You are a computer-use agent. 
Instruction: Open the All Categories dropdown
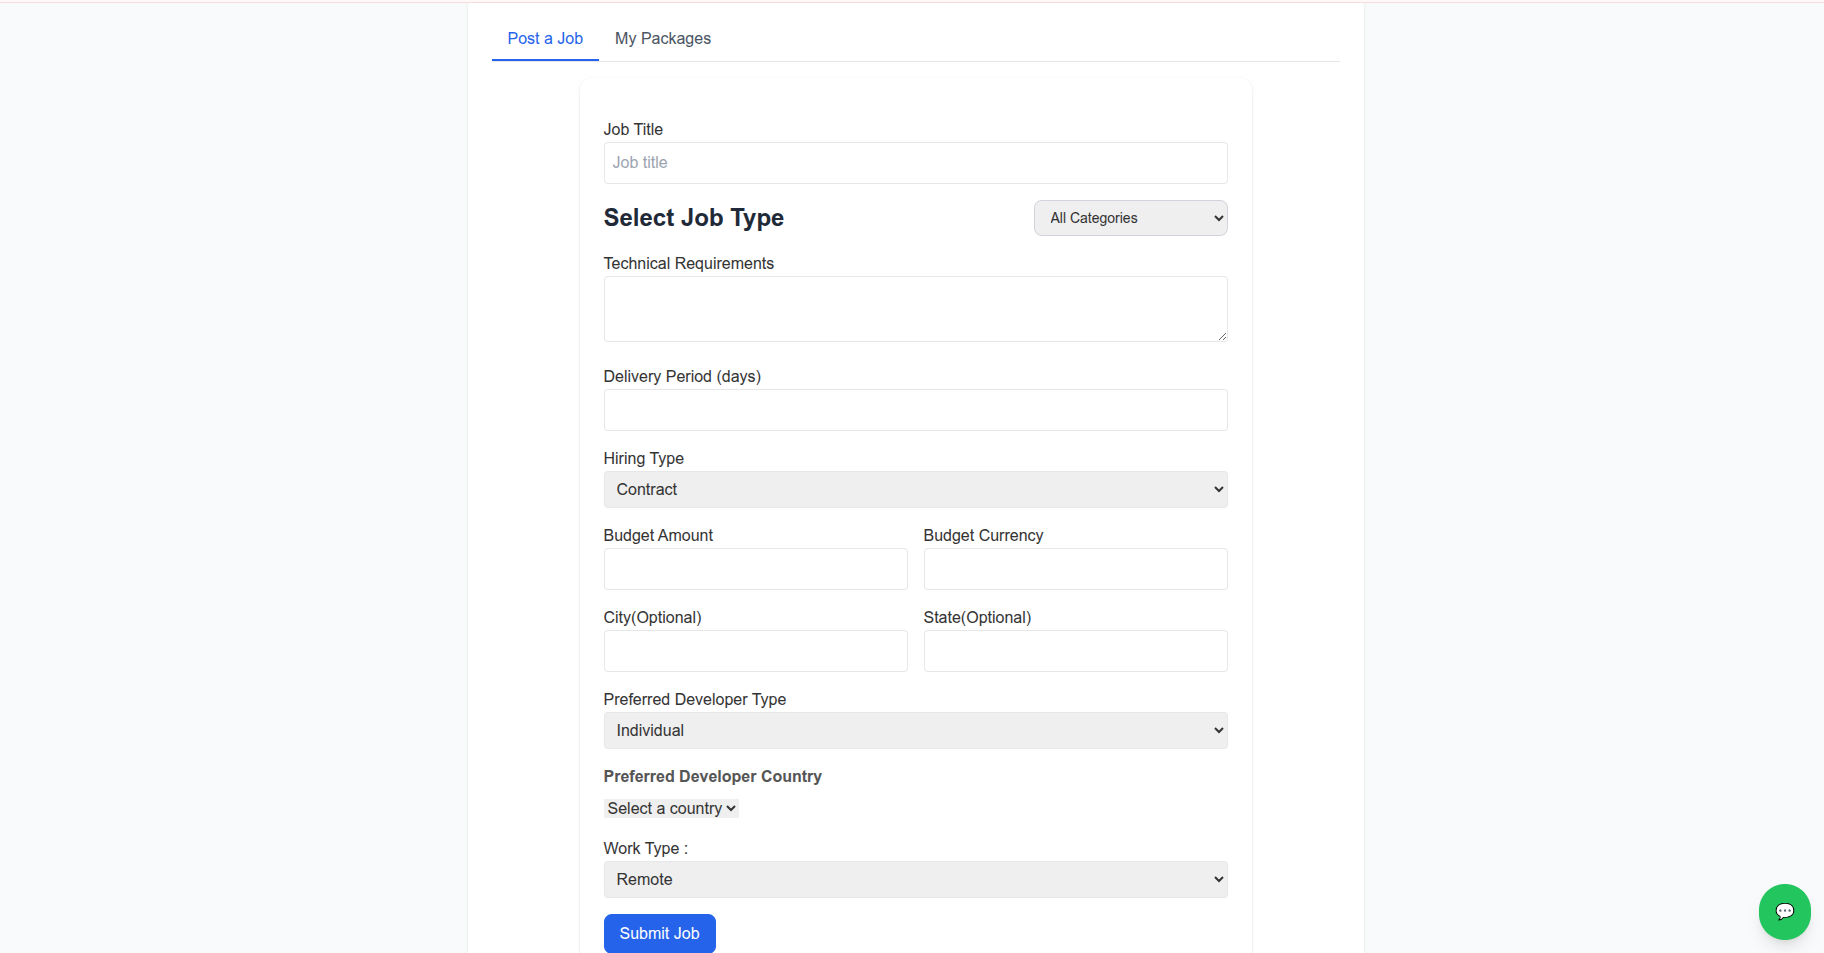point(1129,217)
